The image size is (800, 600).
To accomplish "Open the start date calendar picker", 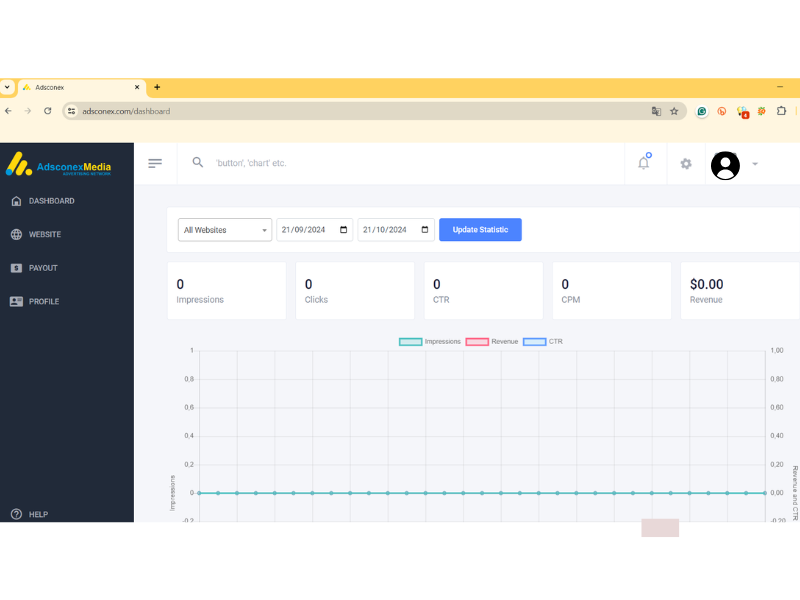I will pos(344,230).
